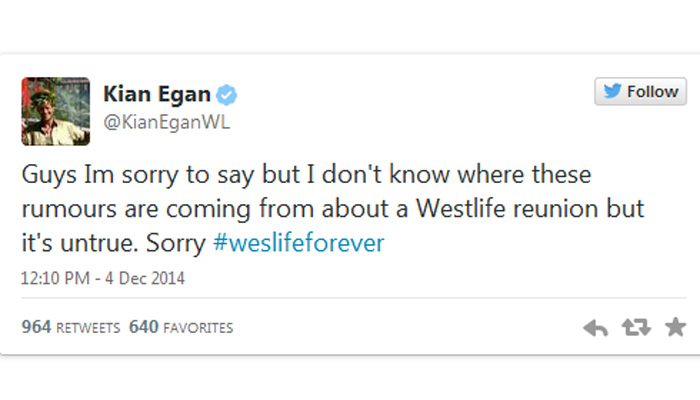Retweet using the retweet arrows icon

pos(636,328)
